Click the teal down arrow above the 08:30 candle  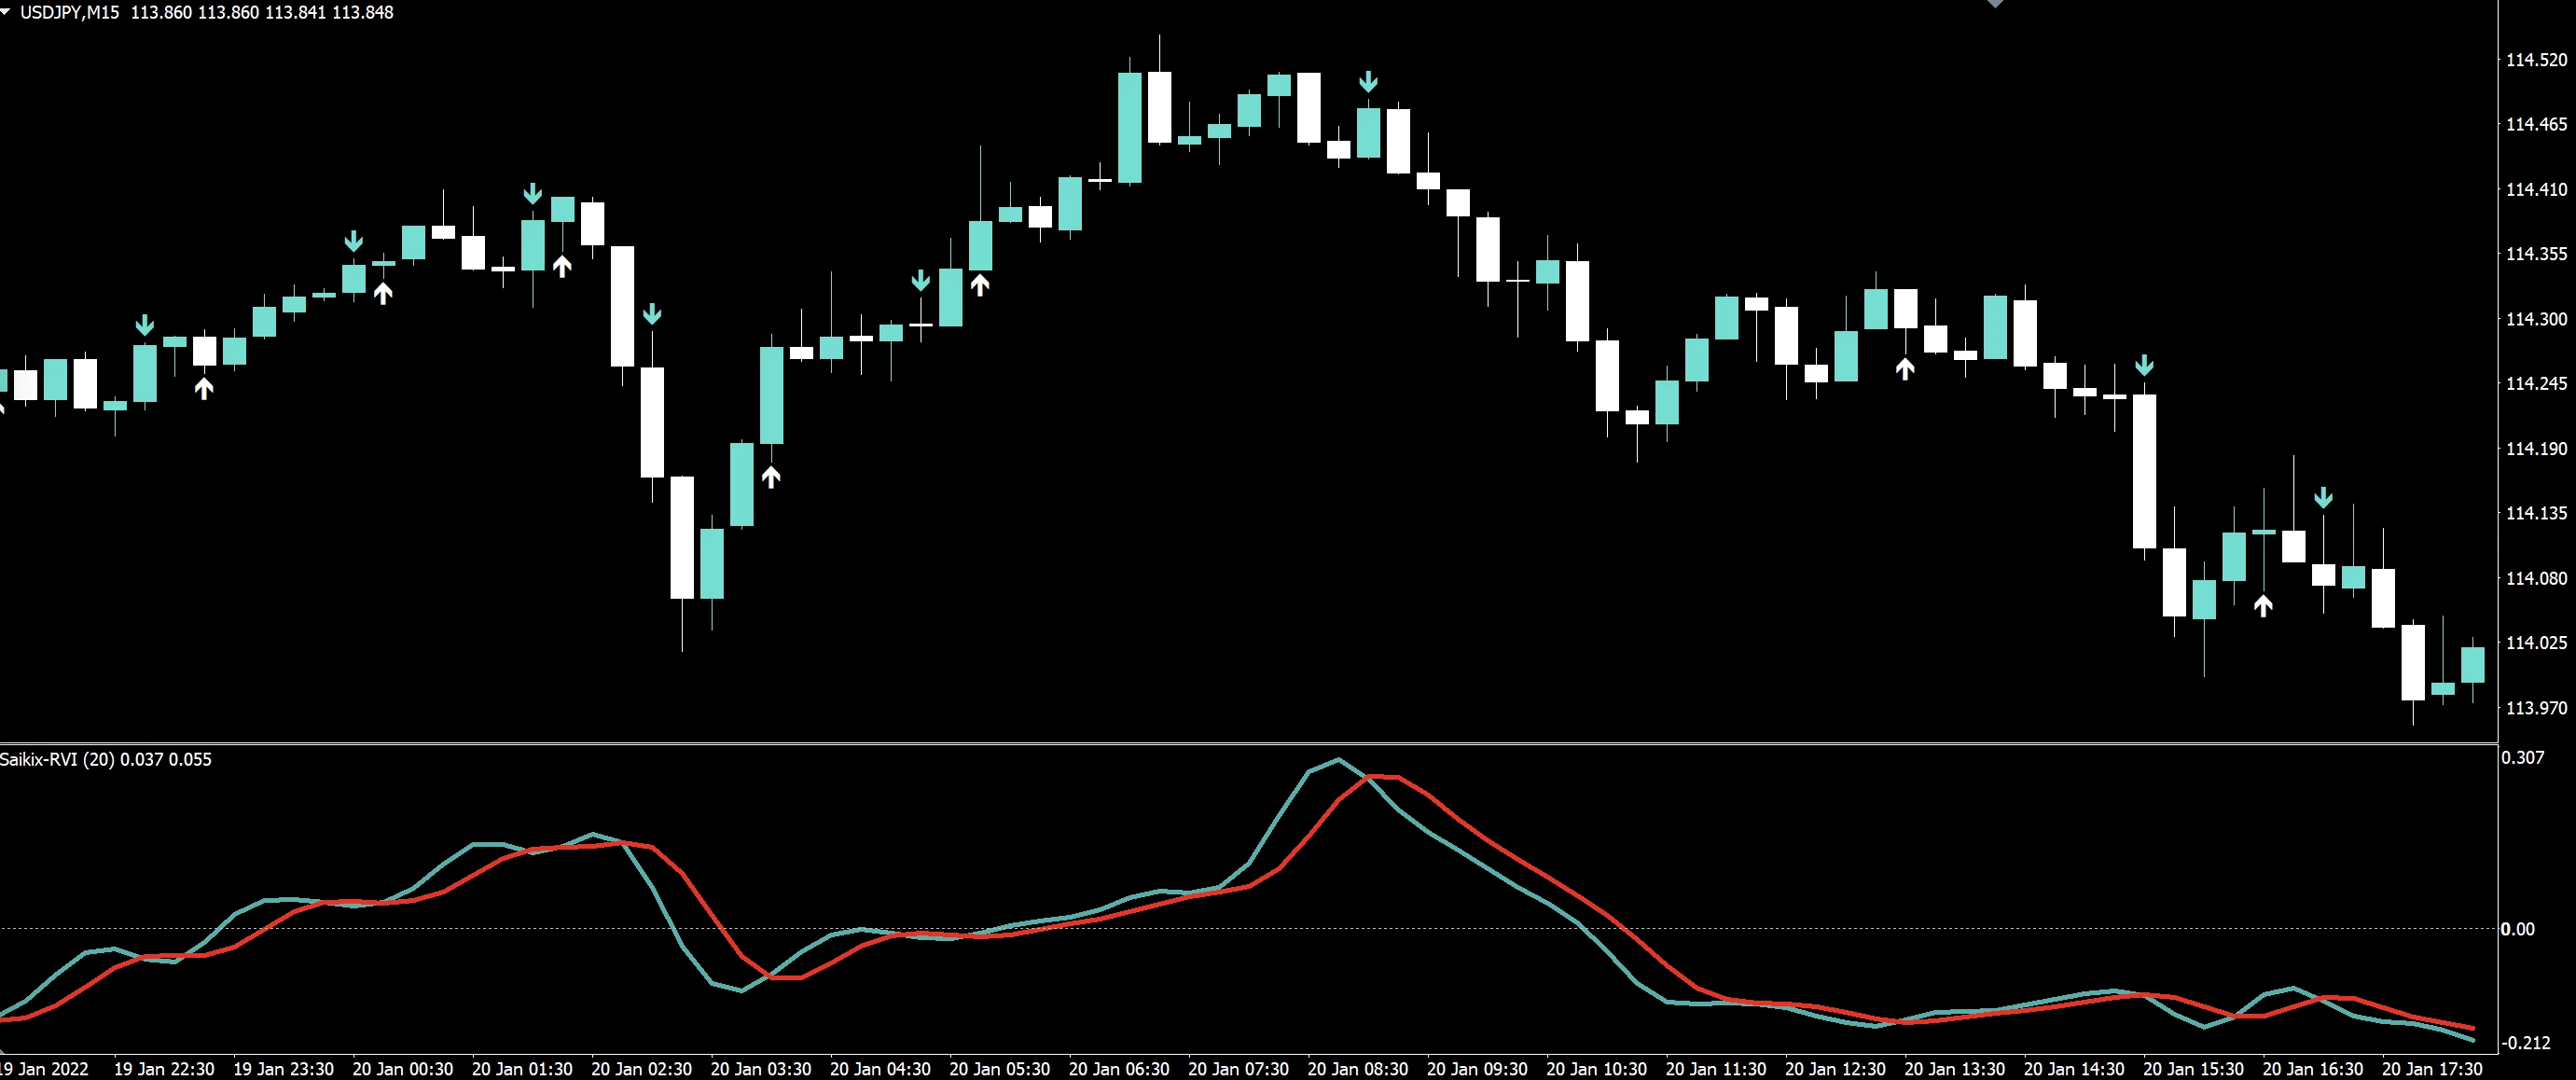[x=1368, y=82]
